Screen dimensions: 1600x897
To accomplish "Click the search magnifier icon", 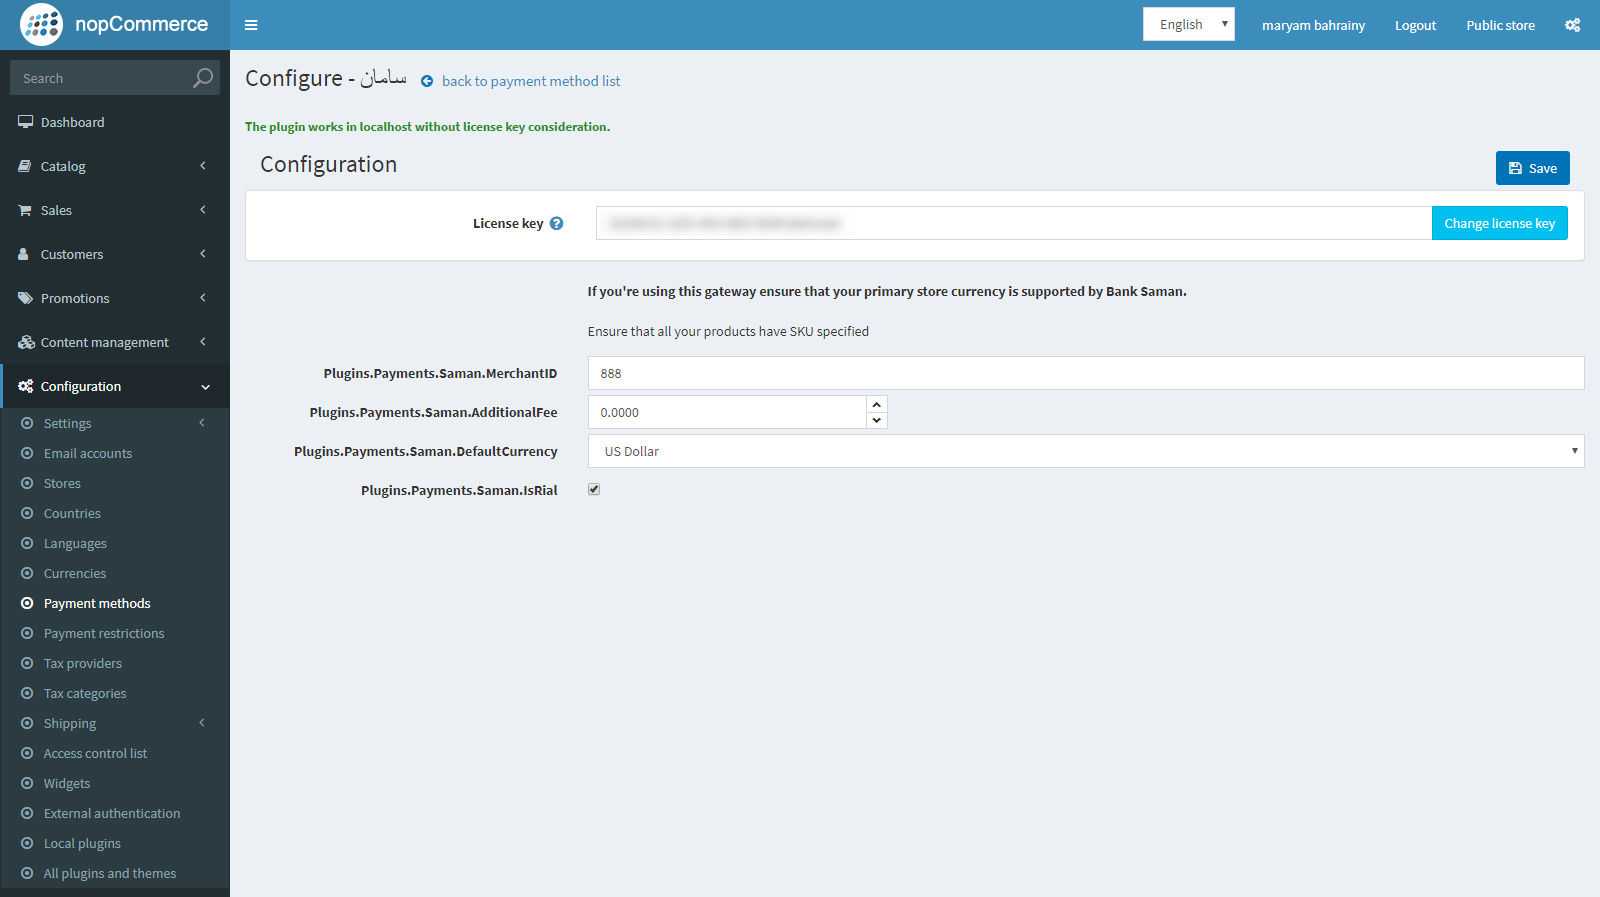I will [x=203, y=78].
